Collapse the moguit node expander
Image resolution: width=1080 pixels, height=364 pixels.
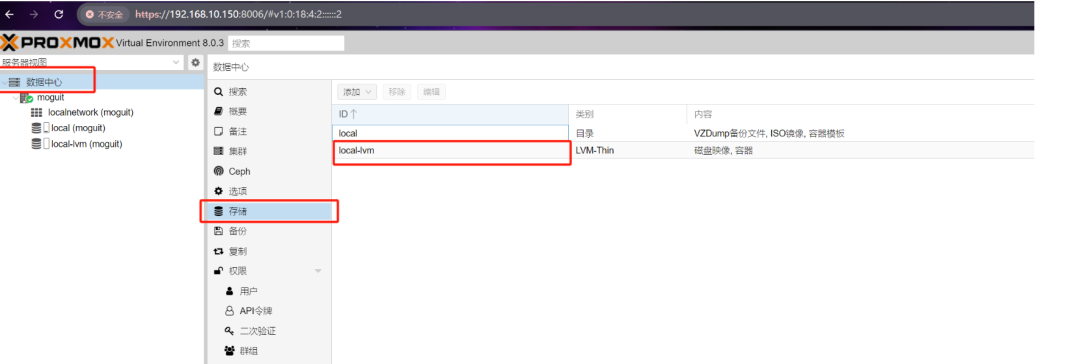16,99
